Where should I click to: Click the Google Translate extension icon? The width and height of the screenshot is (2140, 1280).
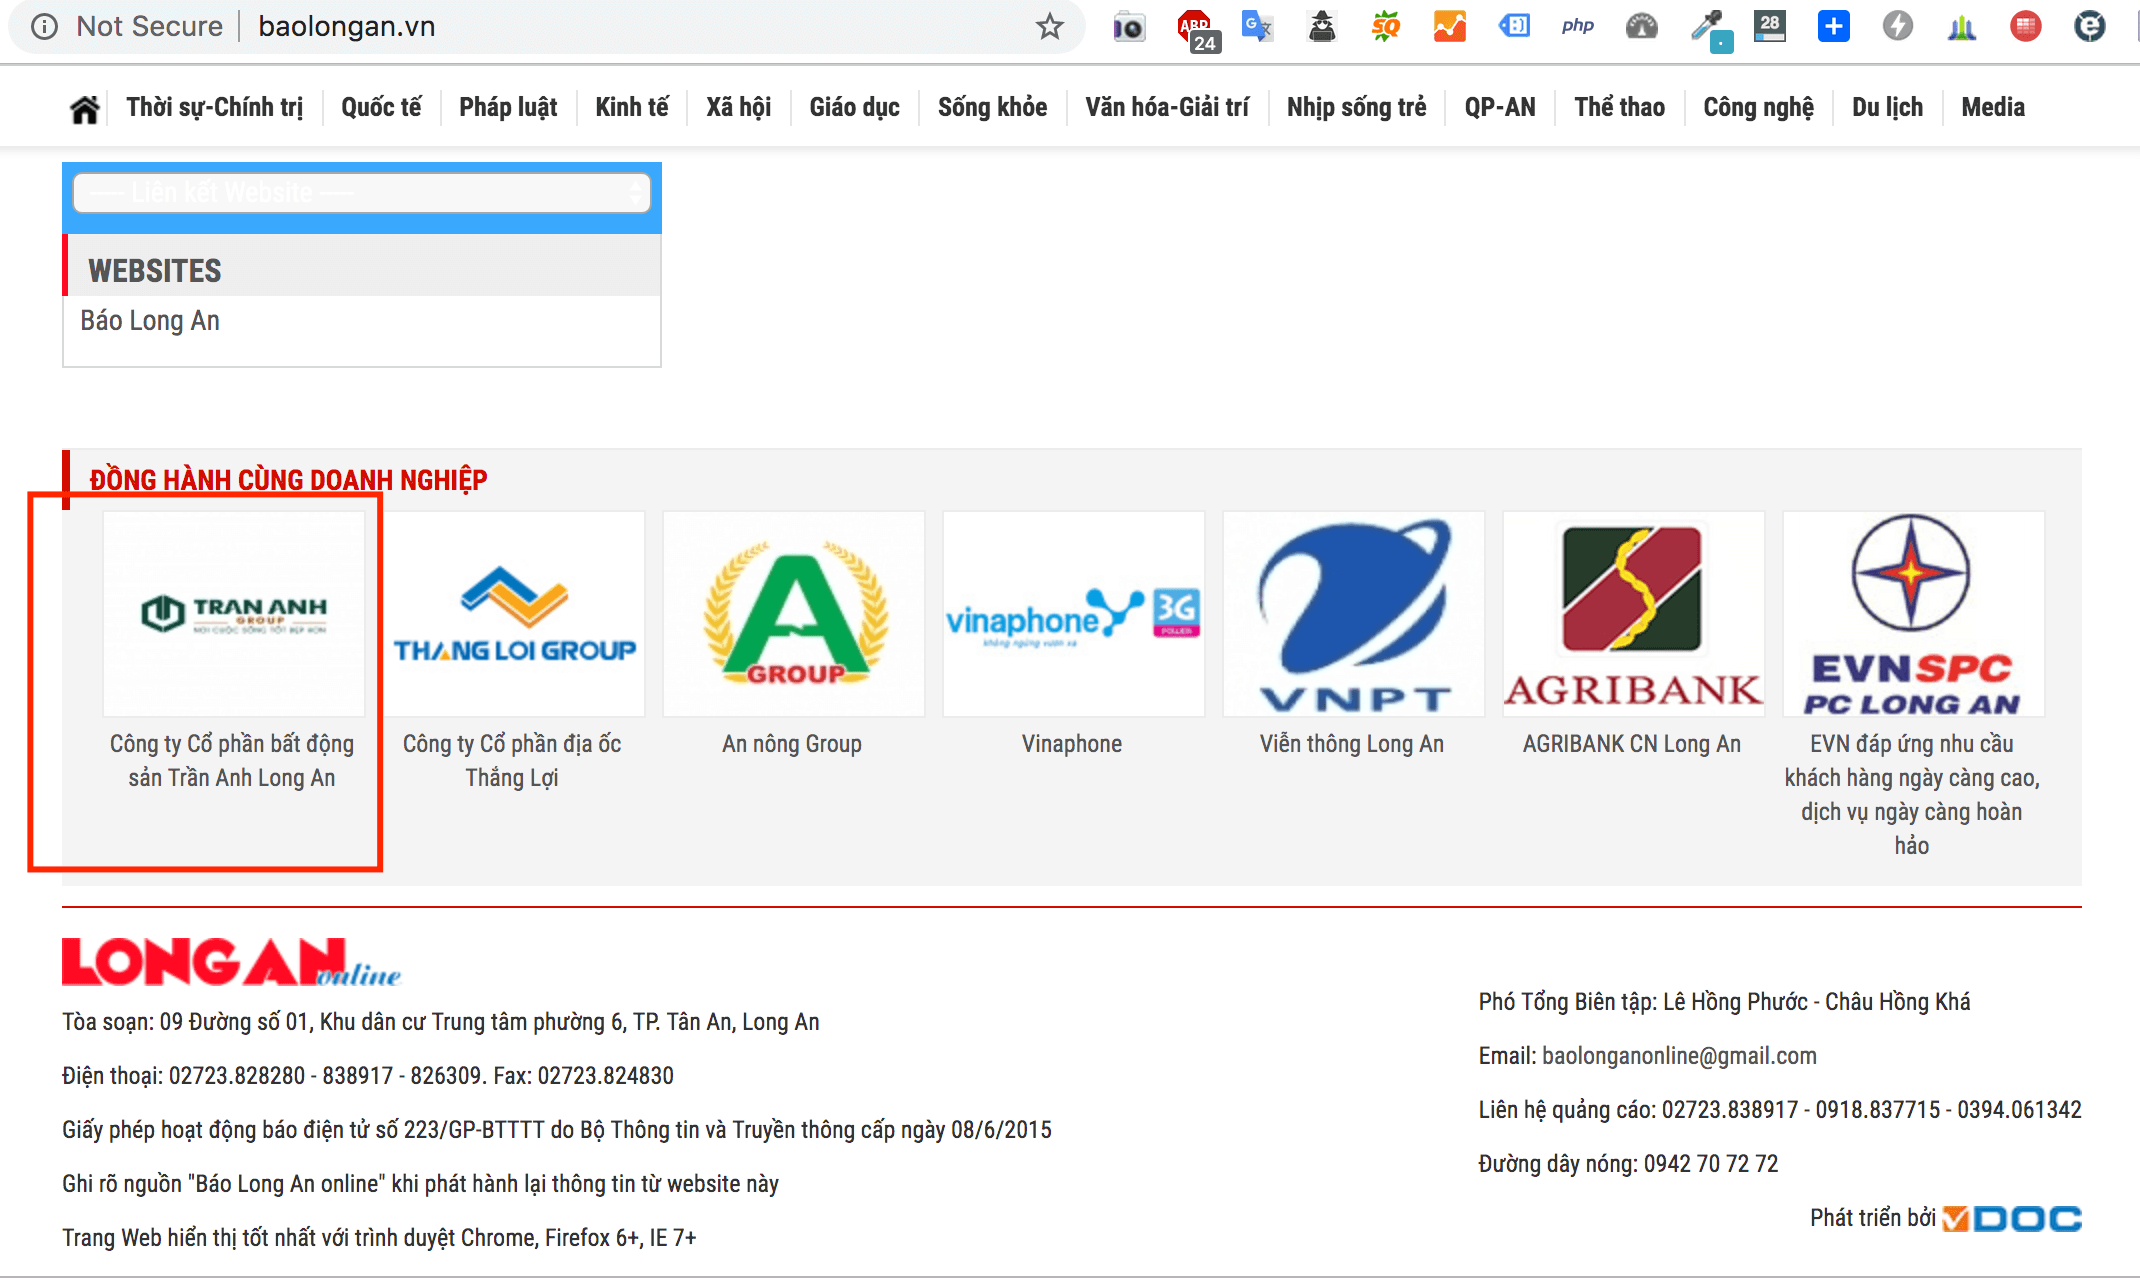tap(1257, 26)
